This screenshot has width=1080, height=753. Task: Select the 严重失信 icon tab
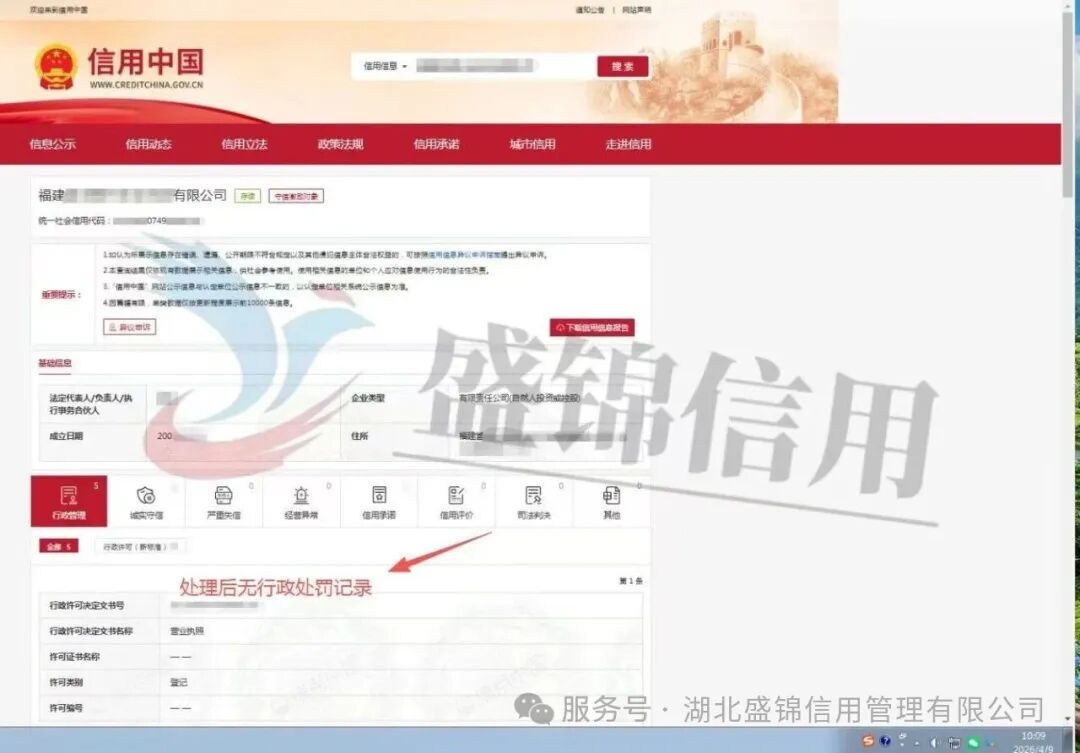click(224, 502)
